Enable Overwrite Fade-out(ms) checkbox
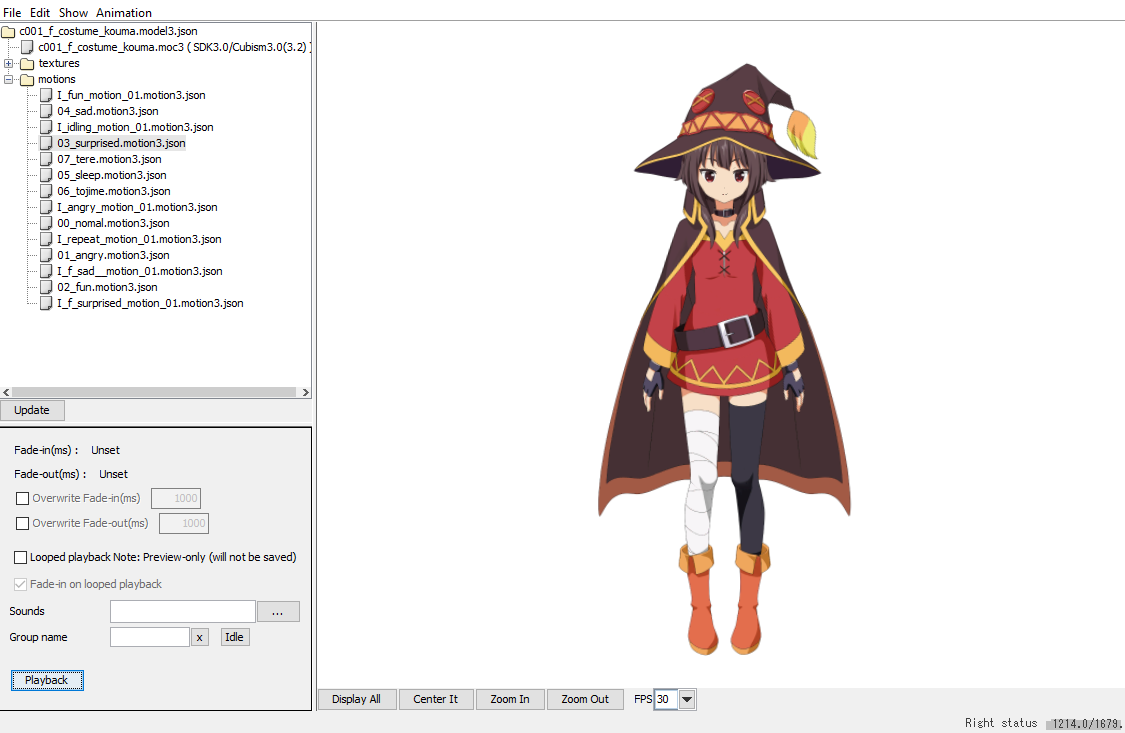 [x=22, y=524]
